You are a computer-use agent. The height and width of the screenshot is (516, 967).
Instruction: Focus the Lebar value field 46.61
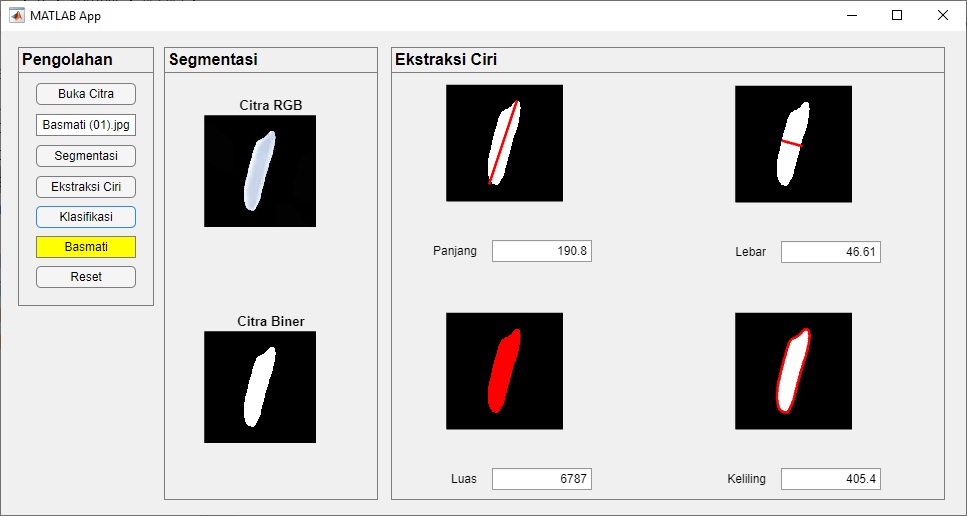pos(830,252)
